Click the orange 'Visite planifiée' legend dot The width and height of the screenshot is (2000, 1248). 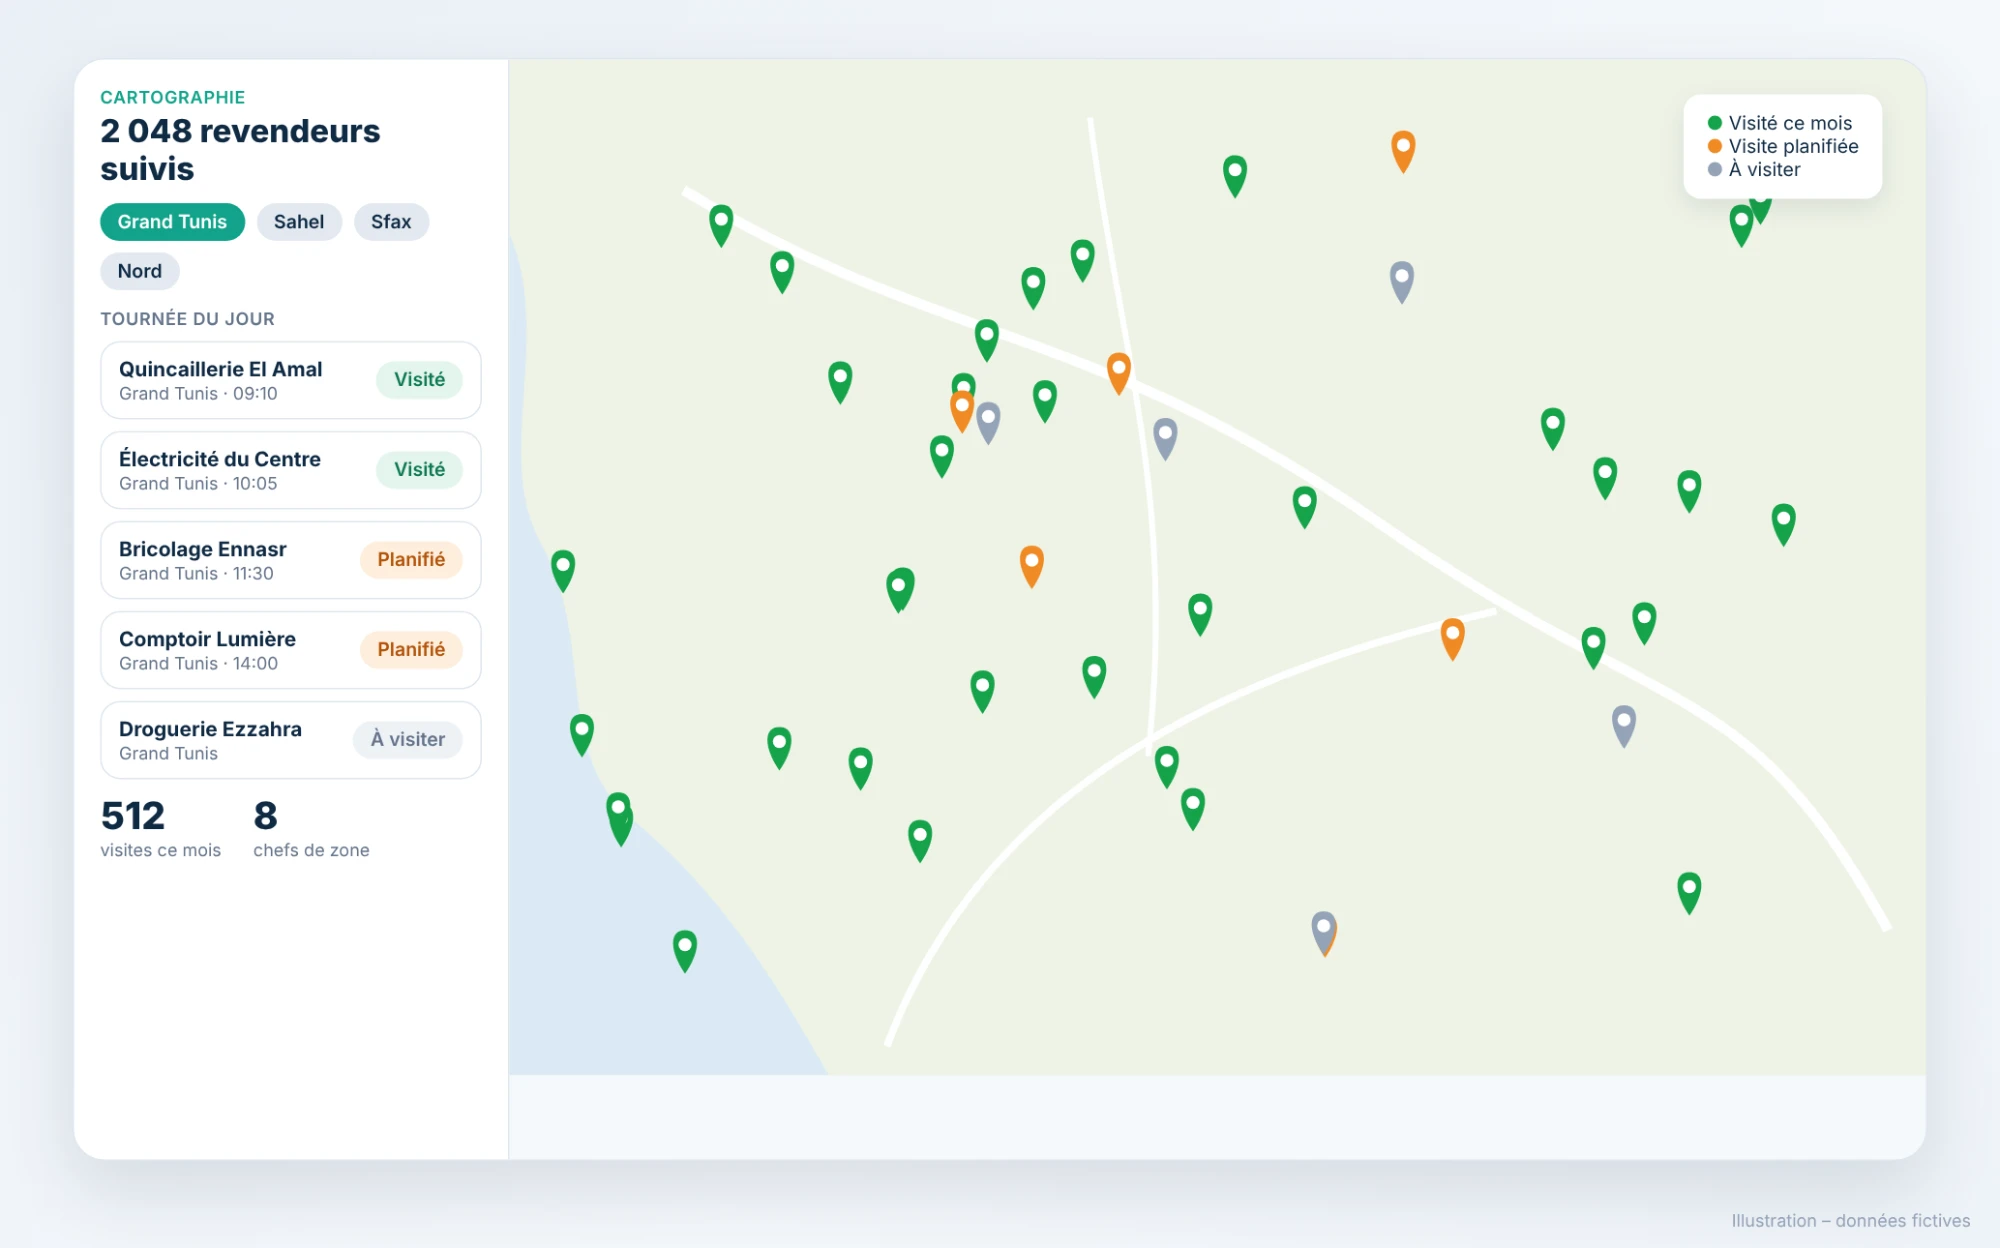[1715, 146]
